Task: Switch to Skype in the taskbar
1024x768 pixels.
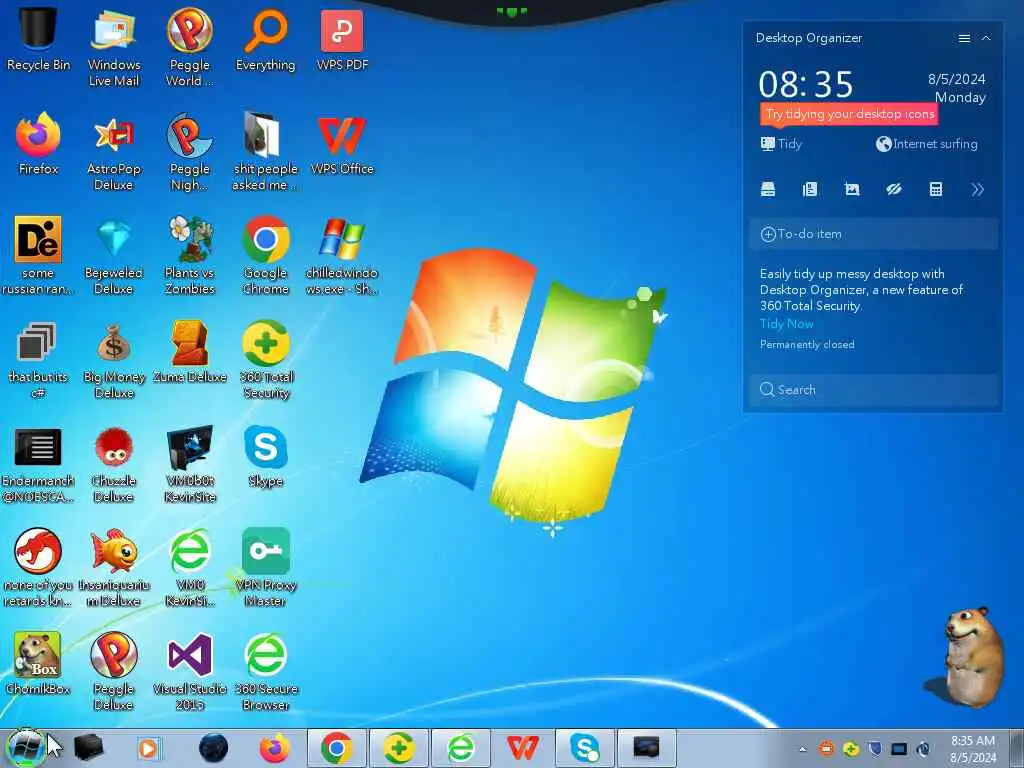Action: coord(584,748)
